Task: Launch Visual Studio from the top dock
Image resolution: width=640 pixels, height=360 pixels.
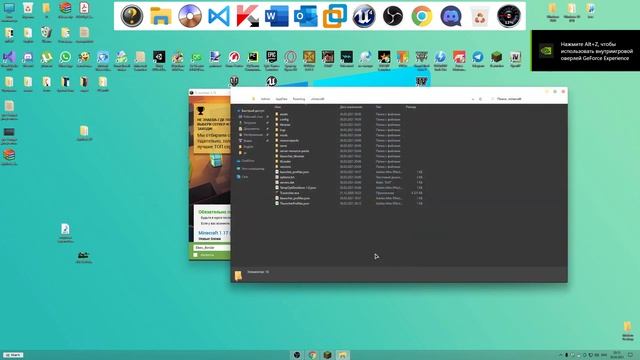Action: pyautogui.click(x=219, y=16)
